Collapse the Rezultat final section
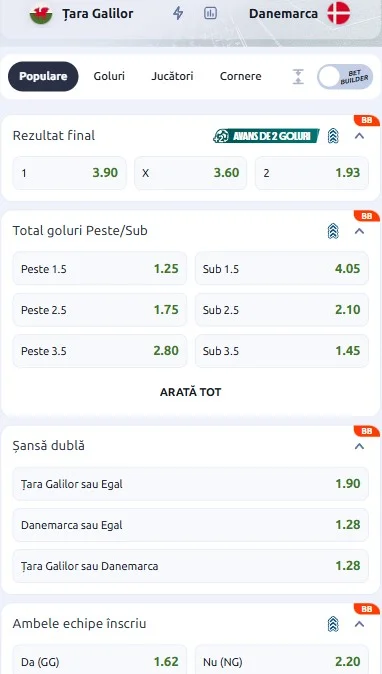 (x=360, y=136)
